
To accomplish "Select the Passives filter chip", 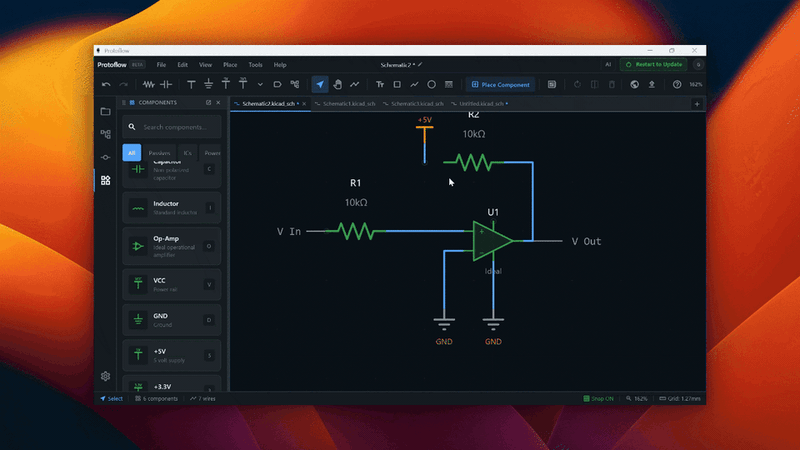I will pos(159,153).
